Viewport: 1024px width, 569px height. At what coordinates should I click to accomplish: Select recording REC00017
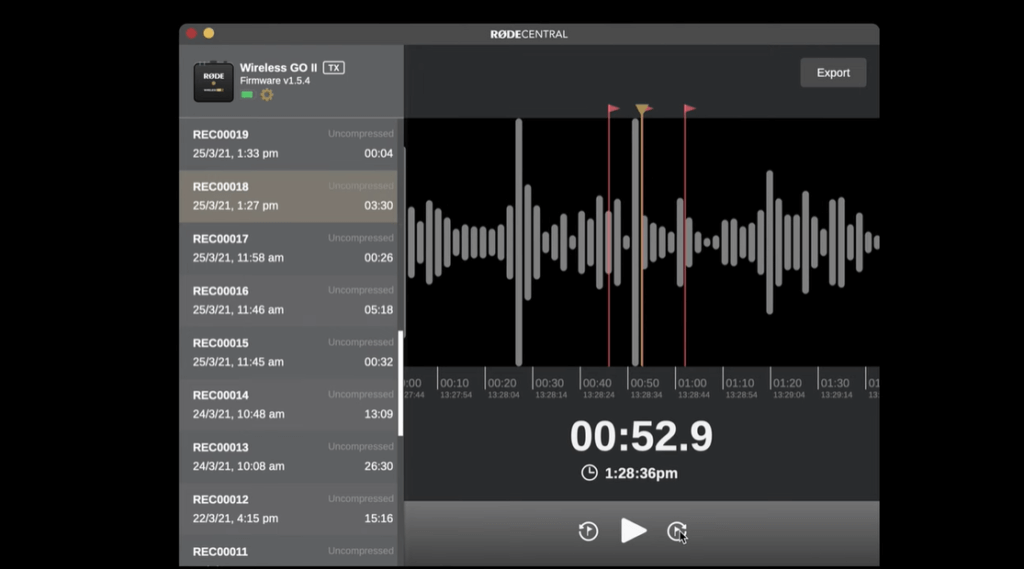(289, 248)
